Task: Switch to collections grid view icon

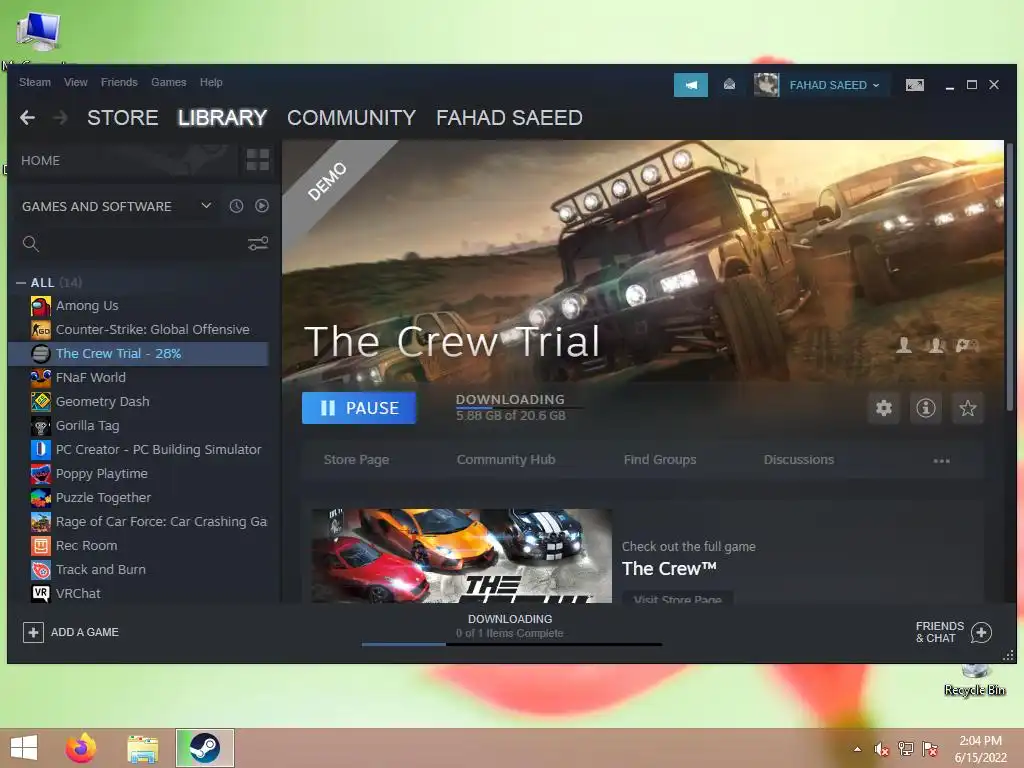Action: point(257,159)
